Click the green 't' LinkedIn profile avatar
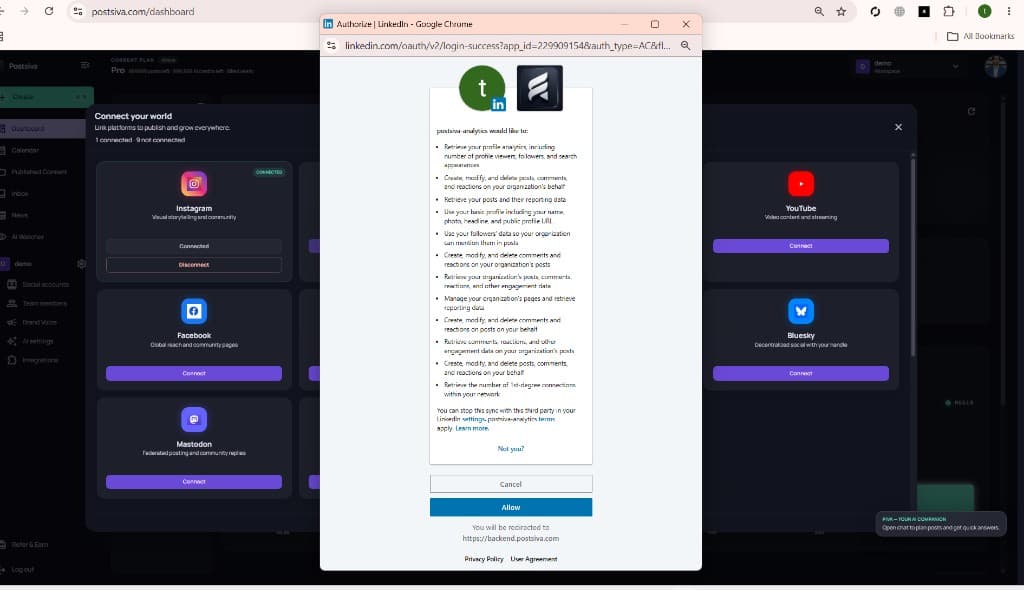1024x590 pixels. pyautogui.click(x=482, y=88)
